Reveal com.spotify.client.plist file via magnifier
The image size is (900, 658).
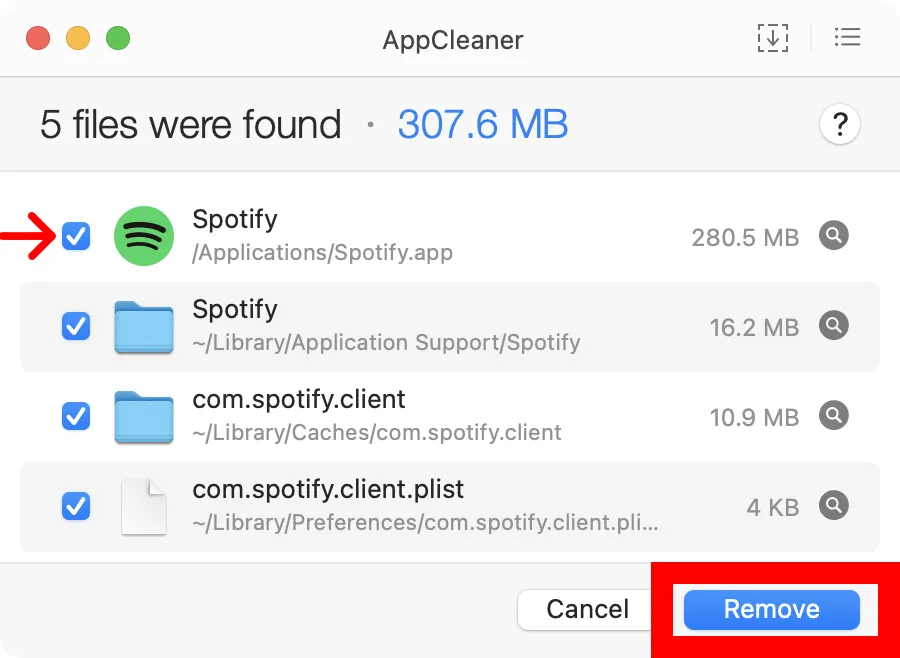(834, 505)
